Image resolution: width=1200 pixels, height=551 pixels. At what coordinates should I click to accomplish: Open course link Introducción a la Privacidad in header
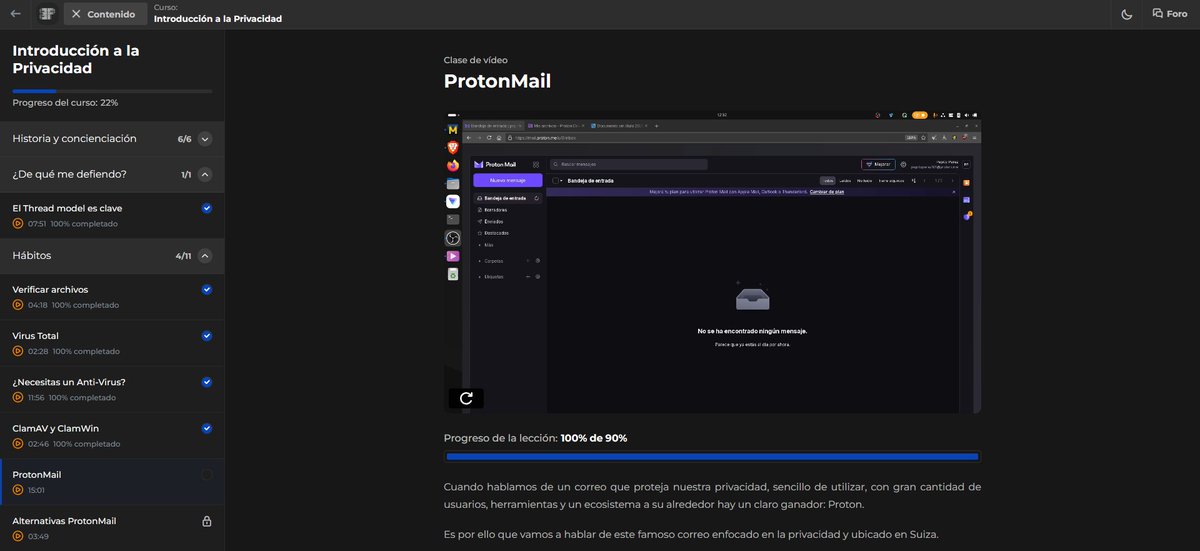click(218, 19)
